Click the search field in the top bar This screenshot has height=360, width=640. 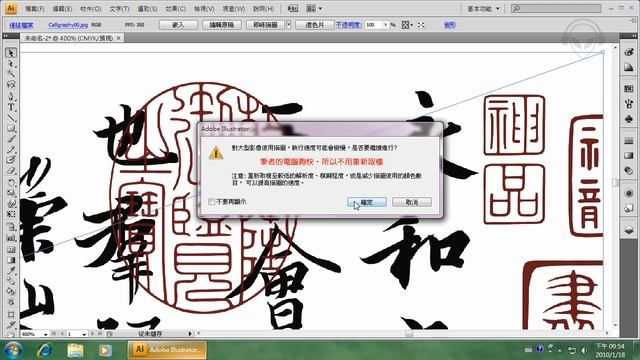(x=556, y=8)
